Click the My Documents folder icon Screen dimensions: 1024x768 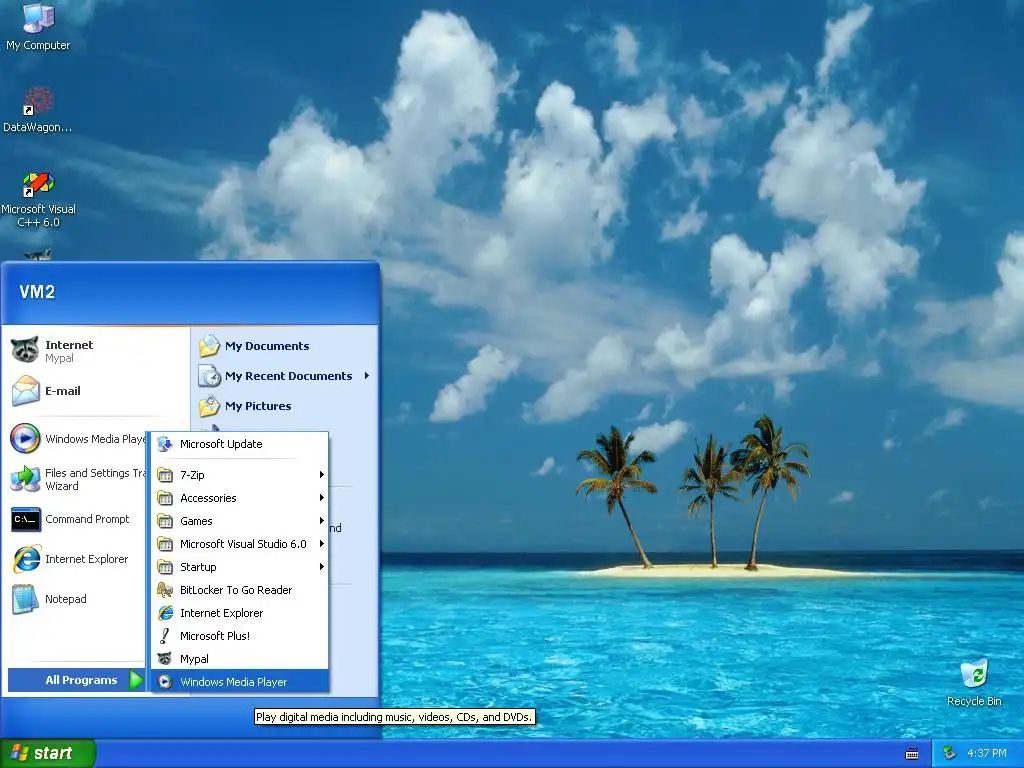[x=209, y=345]
